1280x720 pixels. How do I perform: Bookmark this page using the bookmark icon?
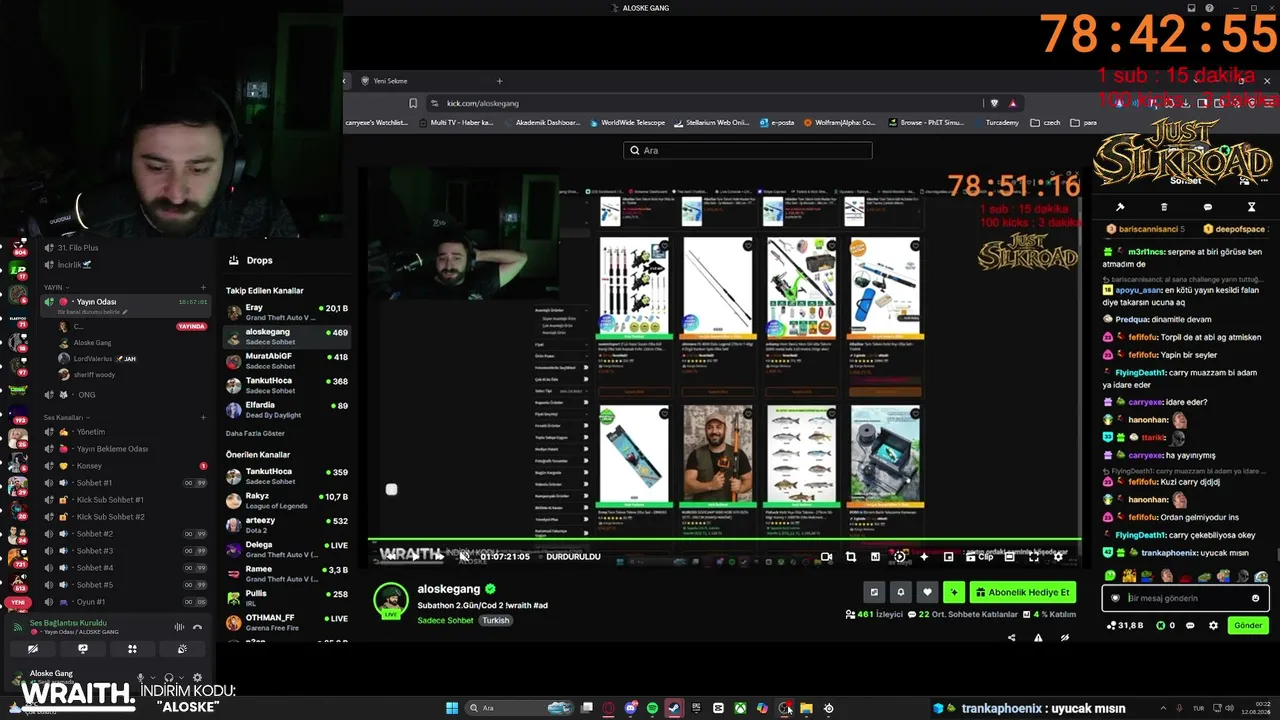pyautogui.click(x=413, y=103)
